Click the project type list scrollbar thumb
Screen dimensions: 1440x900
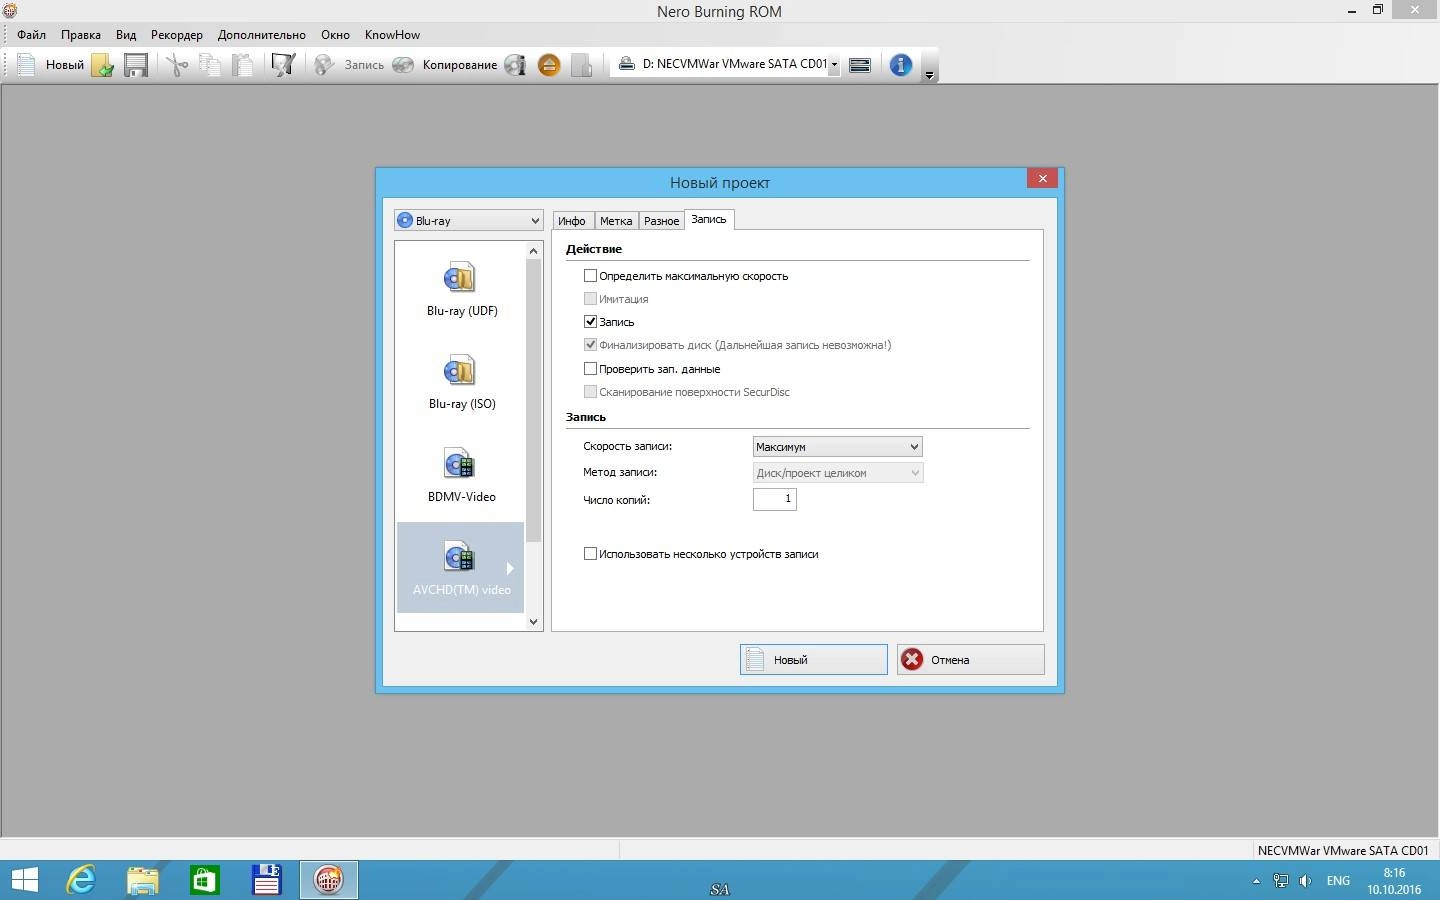[533, 400]
